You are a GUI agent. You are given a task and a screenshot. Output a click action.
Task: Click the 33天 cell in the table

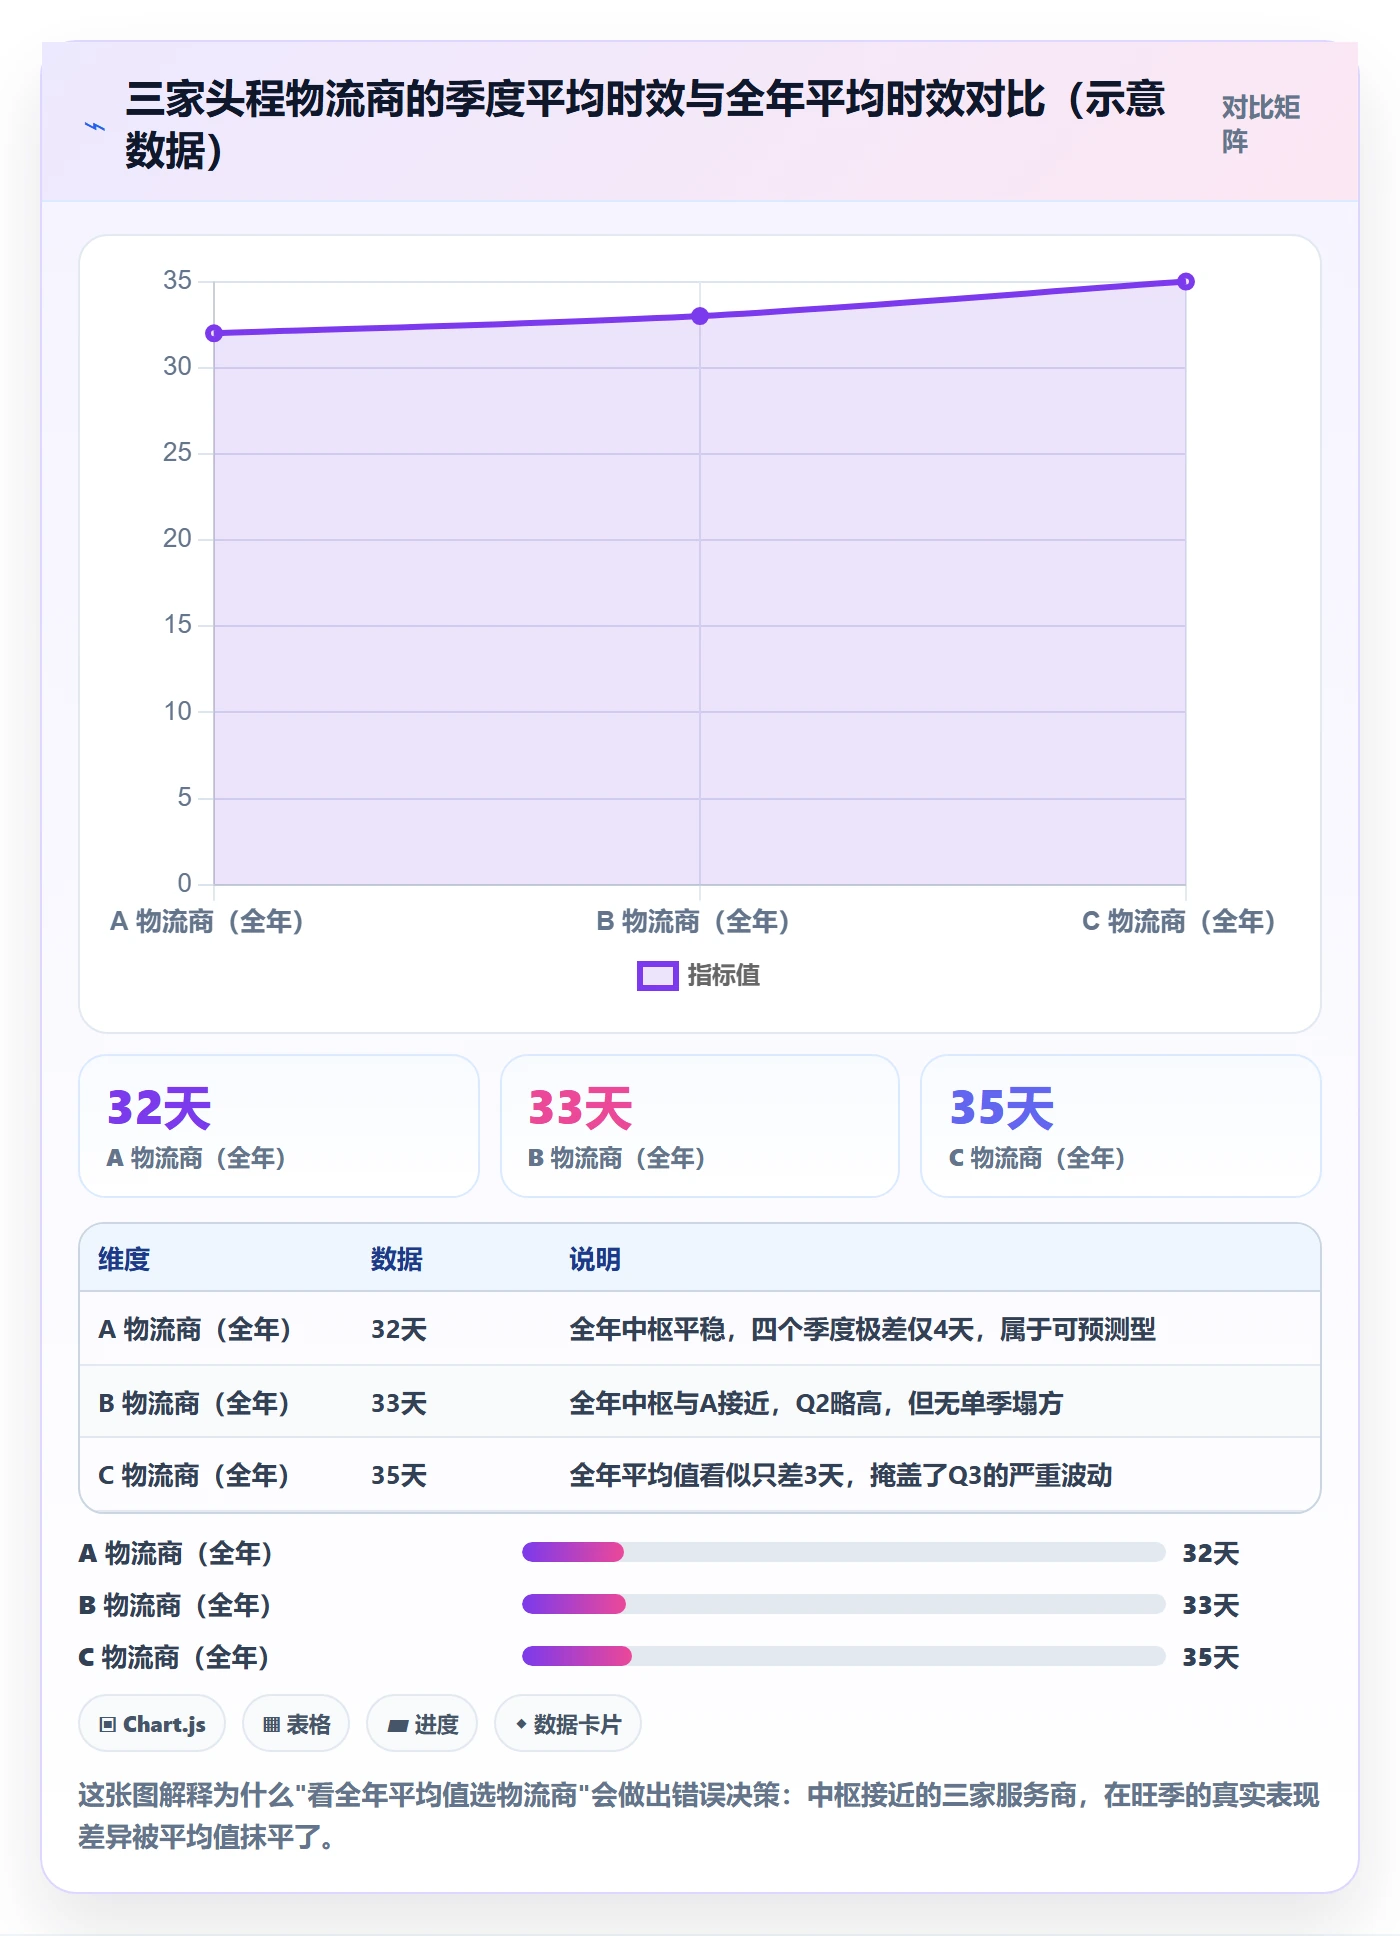coord(399,1403)
